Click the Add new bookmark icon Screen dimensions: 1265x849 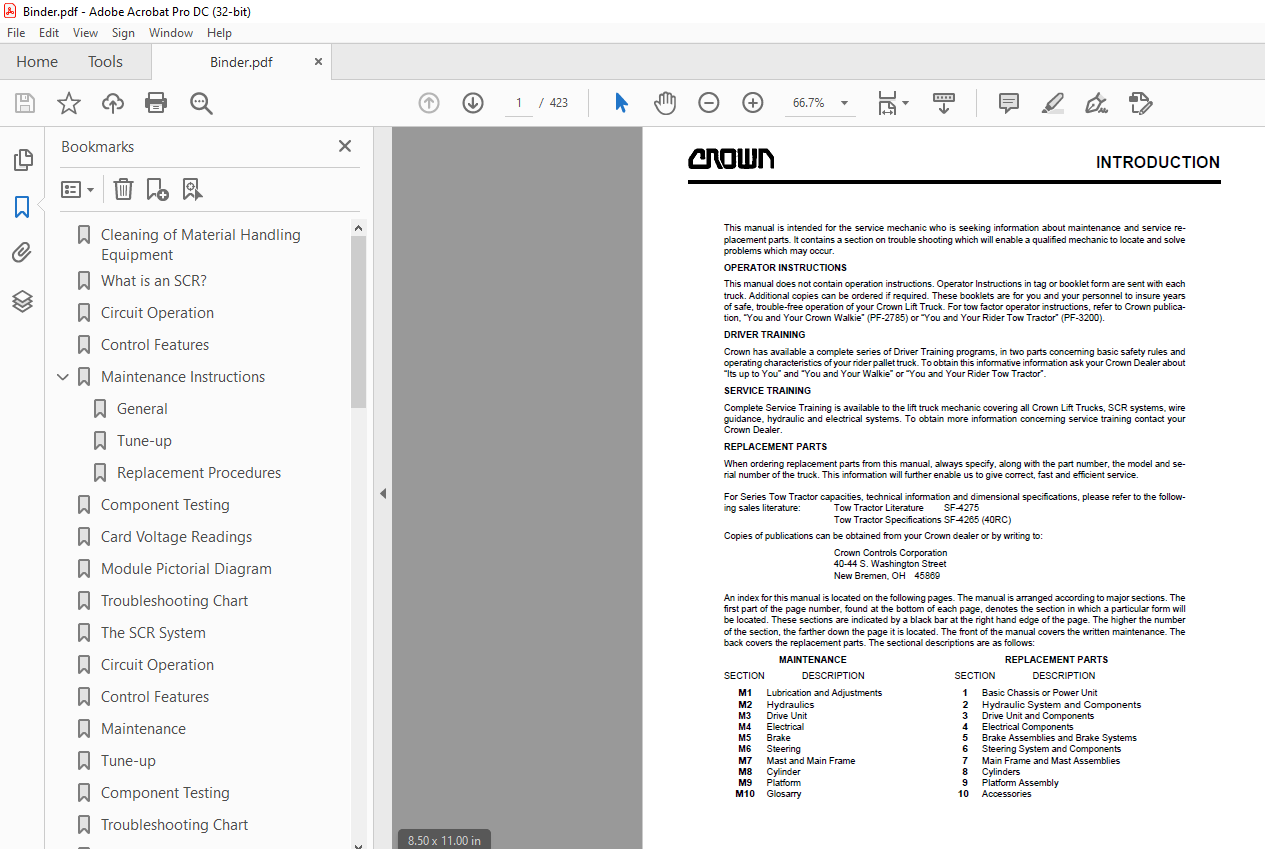(157, 189)
